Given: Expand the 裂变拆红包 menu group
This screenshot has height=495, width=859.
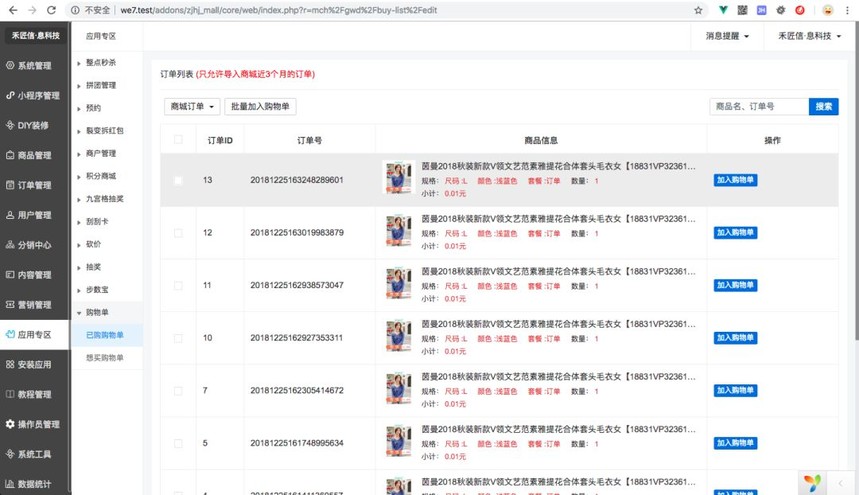Looking at the screenshot, I should [107, 131].
